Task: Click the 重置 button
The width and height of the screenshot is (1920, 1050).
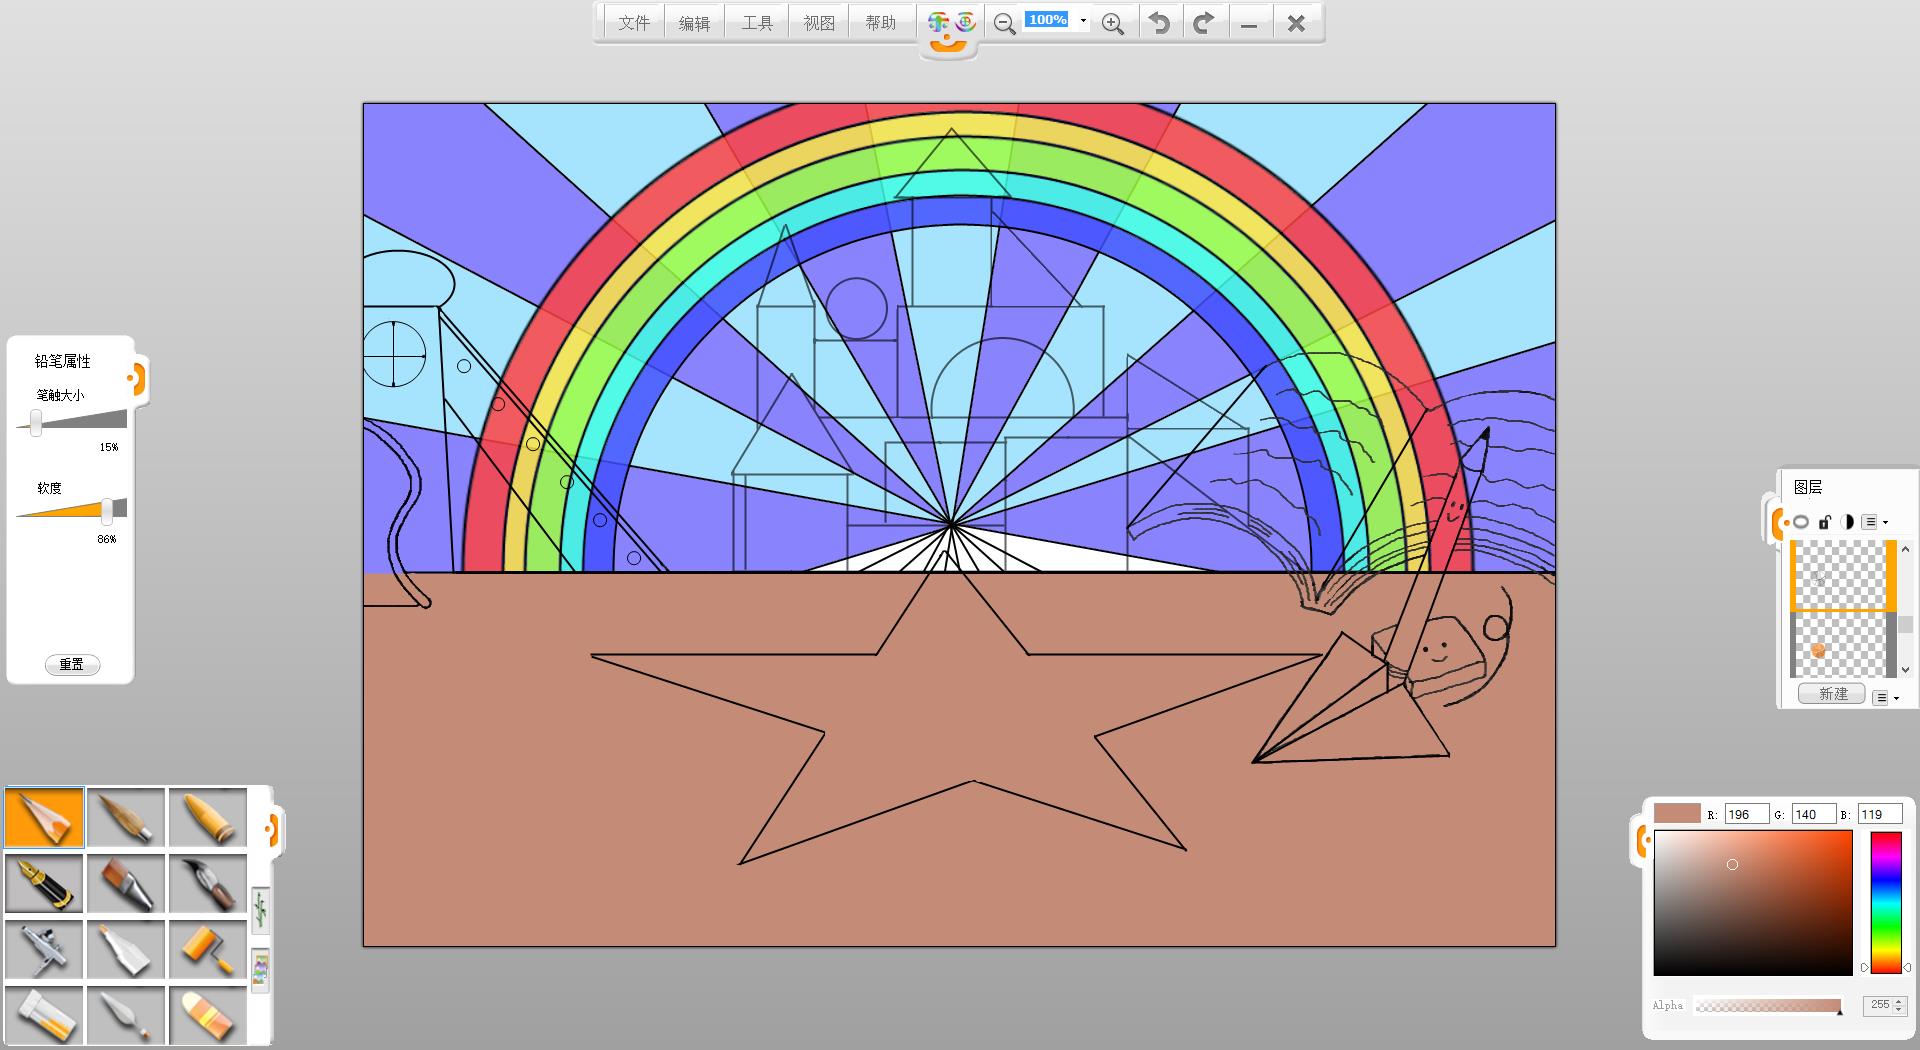Action: [72, 664]
